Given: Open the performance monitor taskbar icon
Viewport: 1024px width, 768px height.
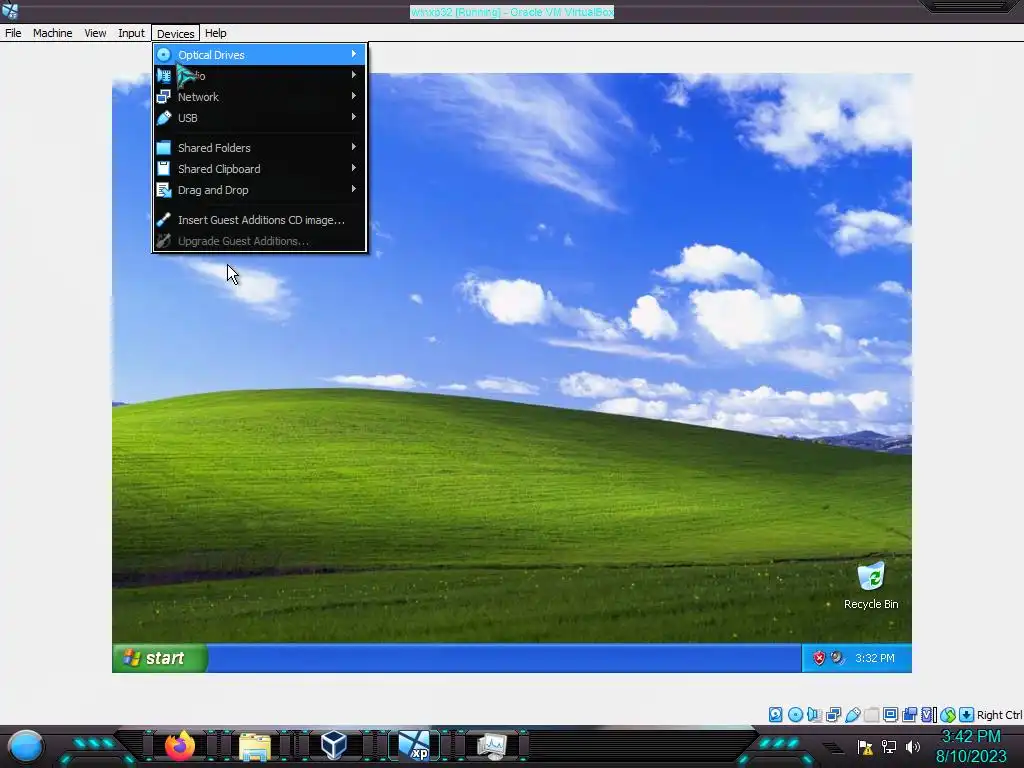Looking at the screenshot, I should tap(492, 746).
